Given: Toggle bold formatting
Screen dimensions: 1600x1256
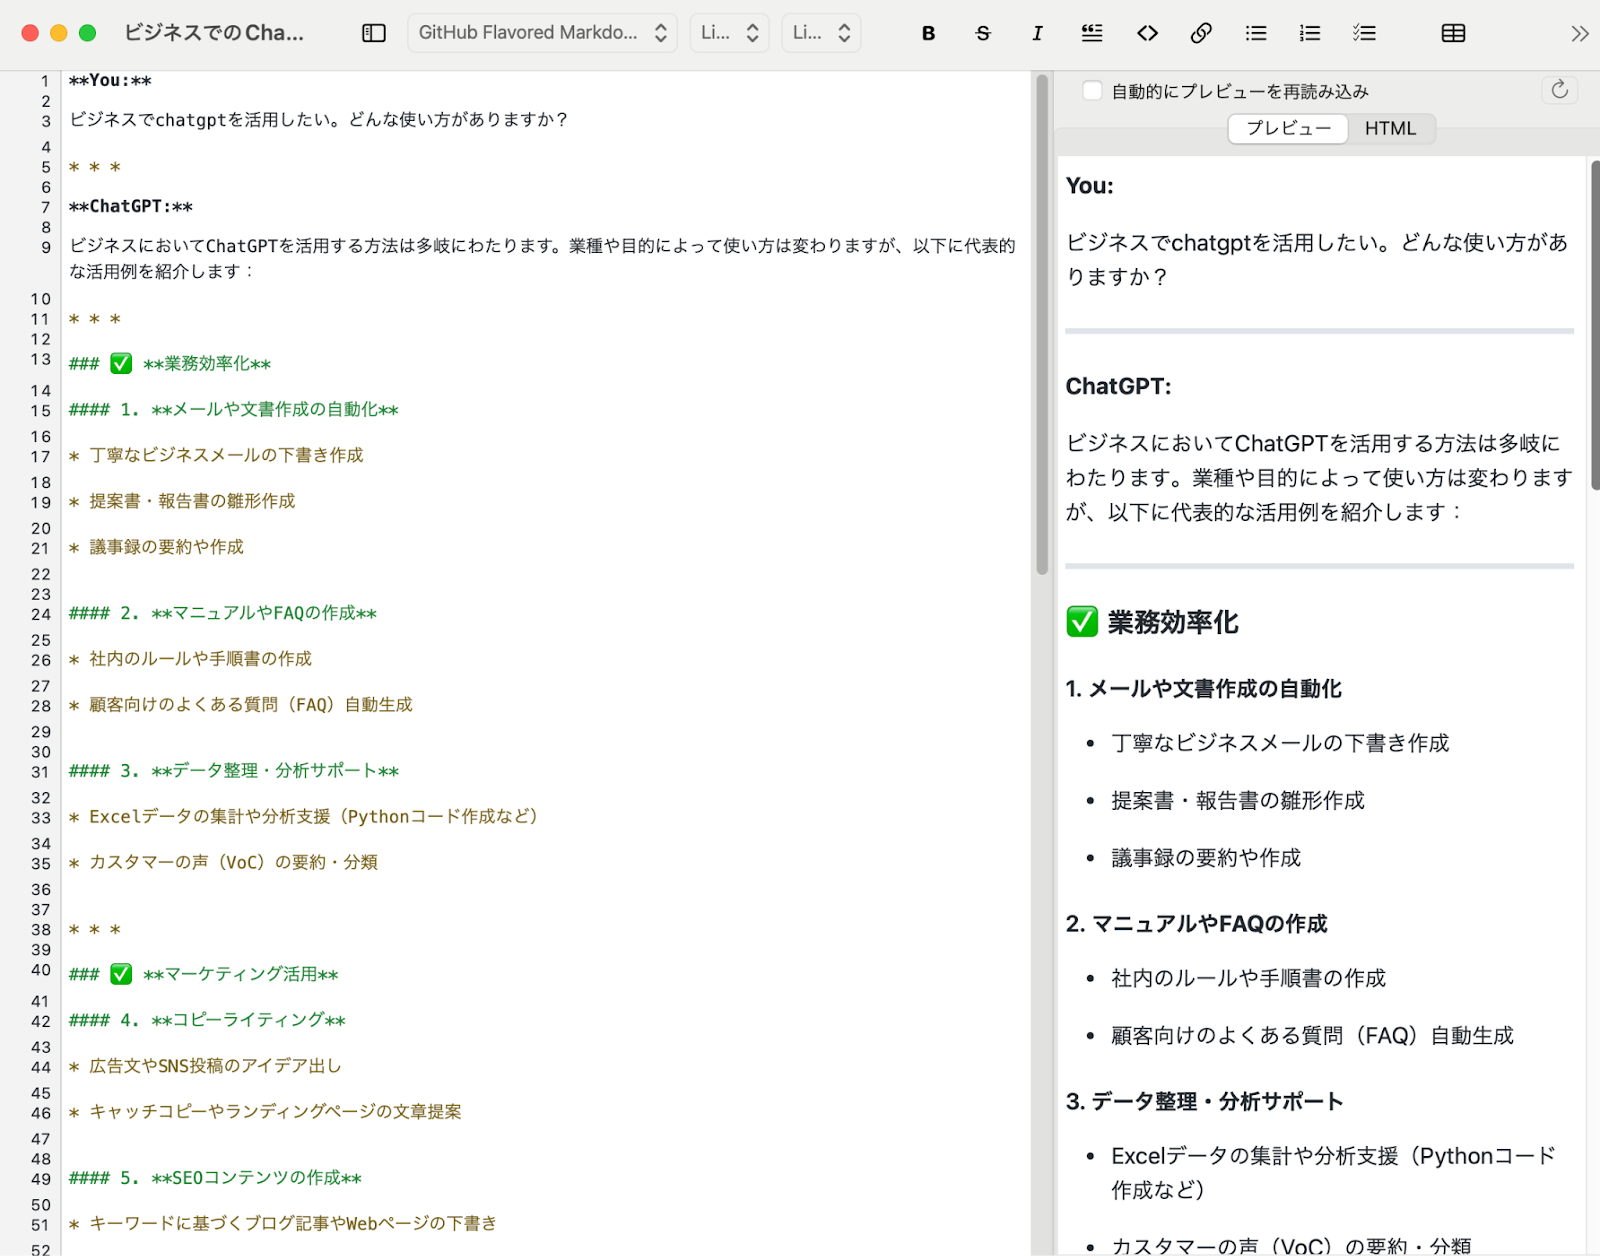Looking at the screenshot, I should coord(928,33).
